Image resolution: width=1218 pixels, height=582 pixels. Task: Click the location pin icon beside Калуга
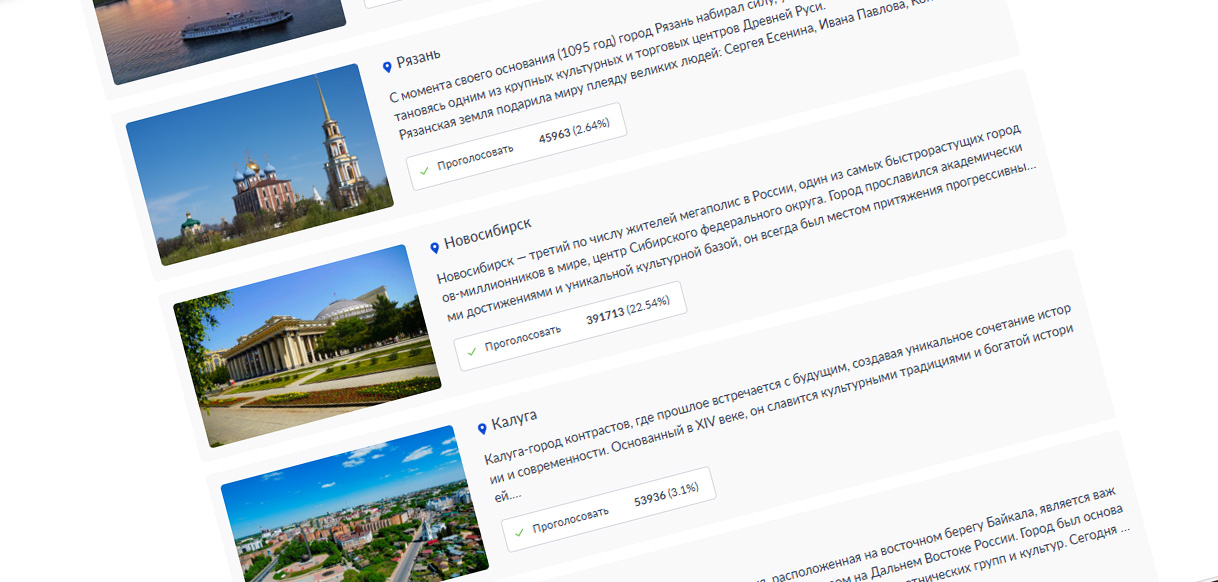pyautogui.click(x=482, y=428)
